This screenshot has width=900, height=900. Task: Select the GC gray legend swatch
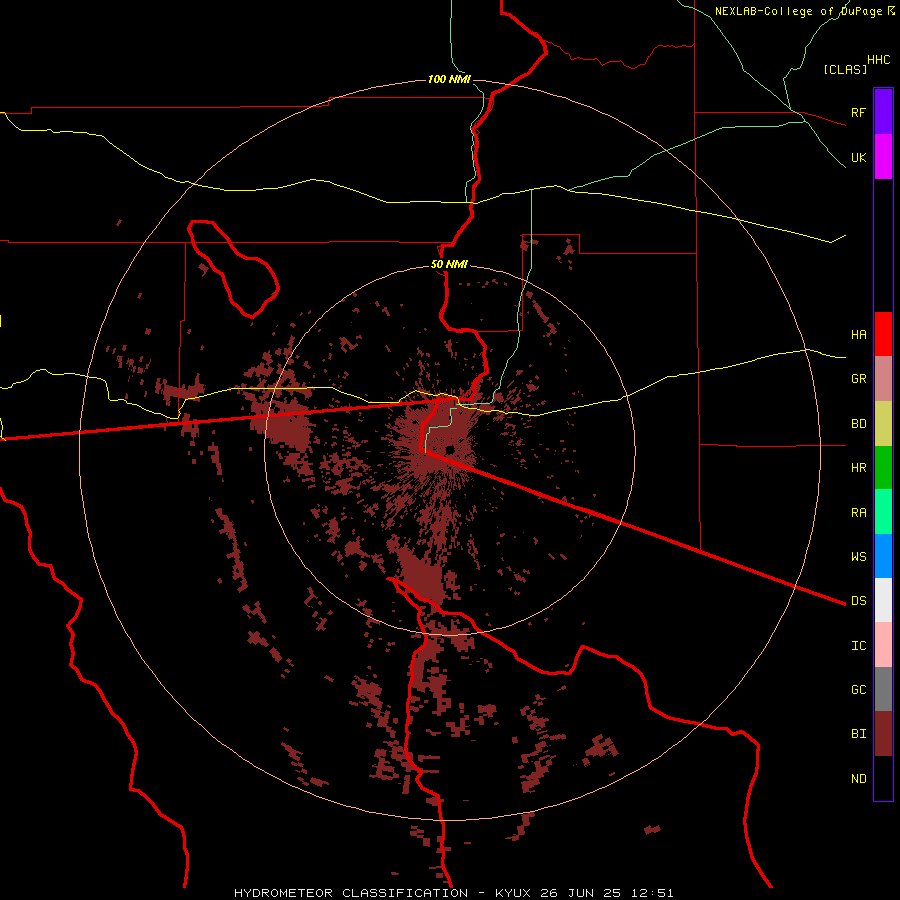(x=883, y=689)
